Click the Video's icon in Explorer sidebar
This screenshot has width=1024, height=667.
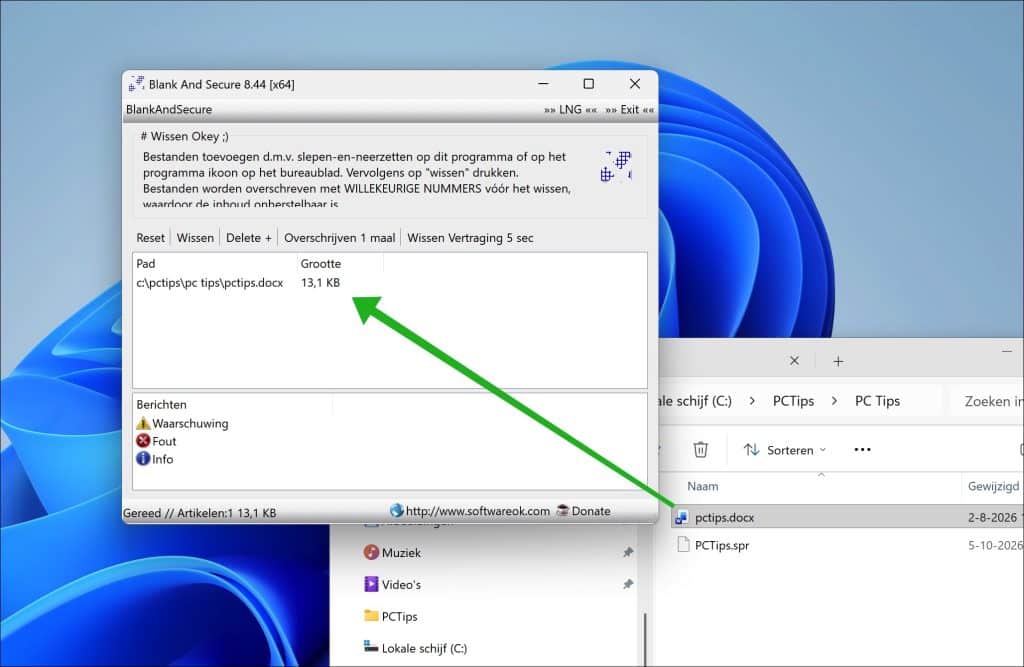(371, 584)
